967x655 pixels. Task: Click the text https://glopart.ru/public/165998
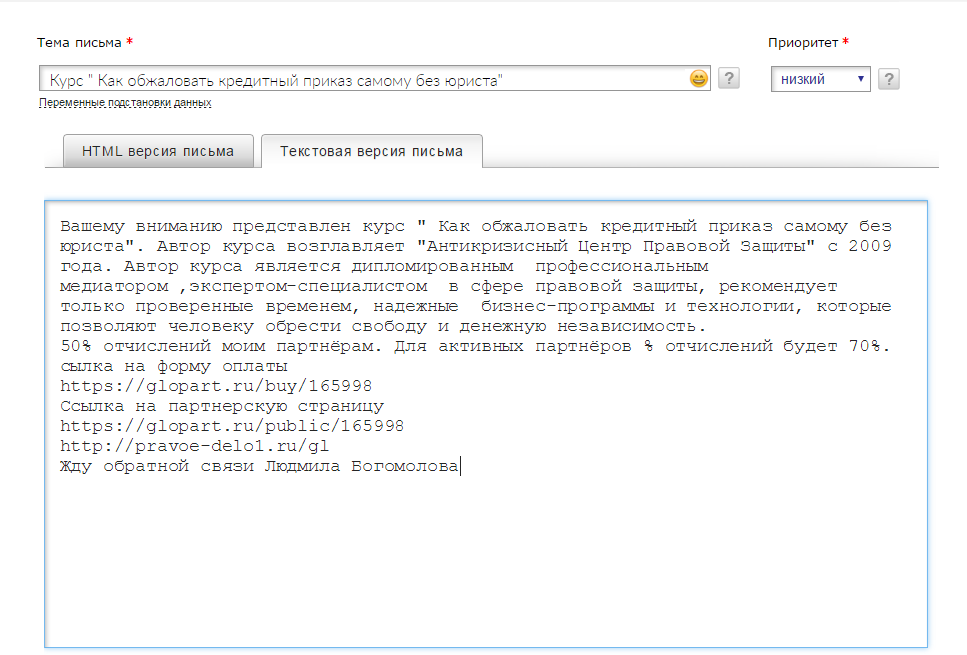click(x=232, y=426)
